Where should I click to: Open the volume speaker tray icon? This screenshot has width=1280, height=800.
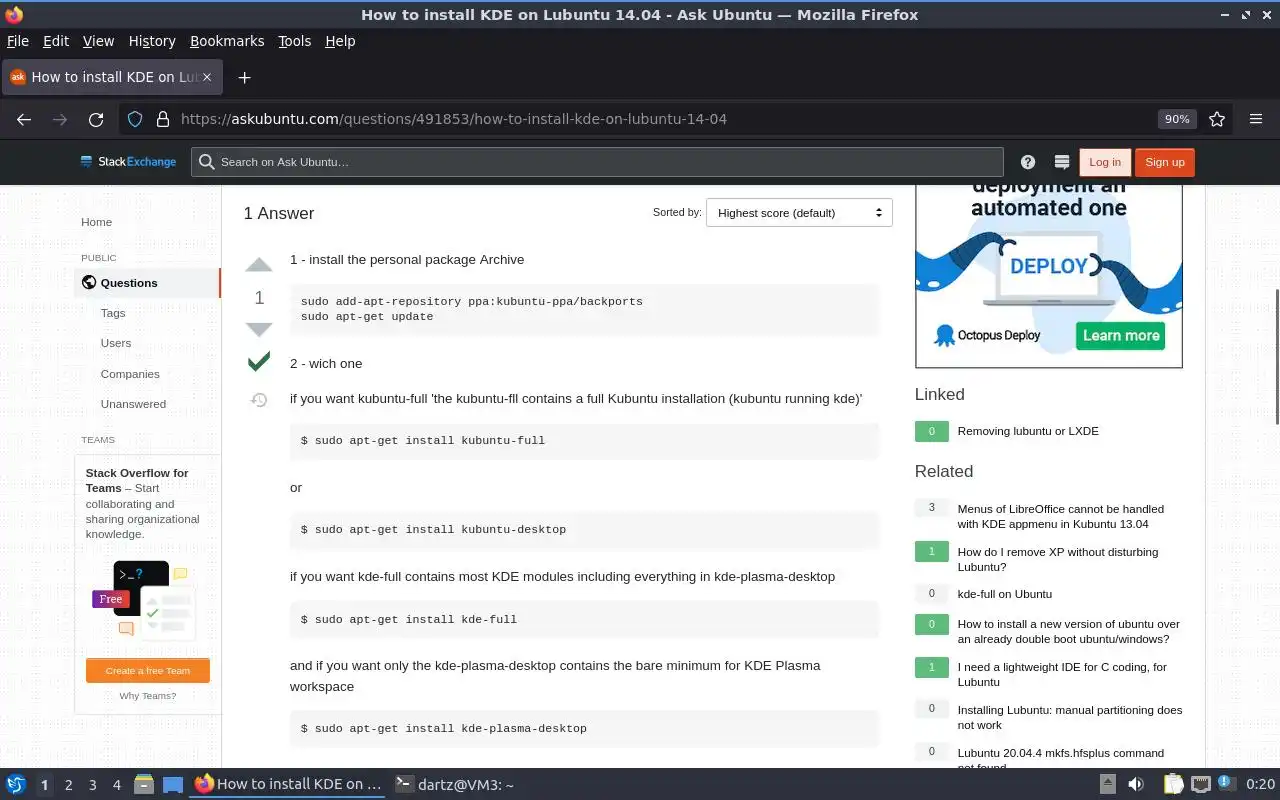tap(1136, 785)
